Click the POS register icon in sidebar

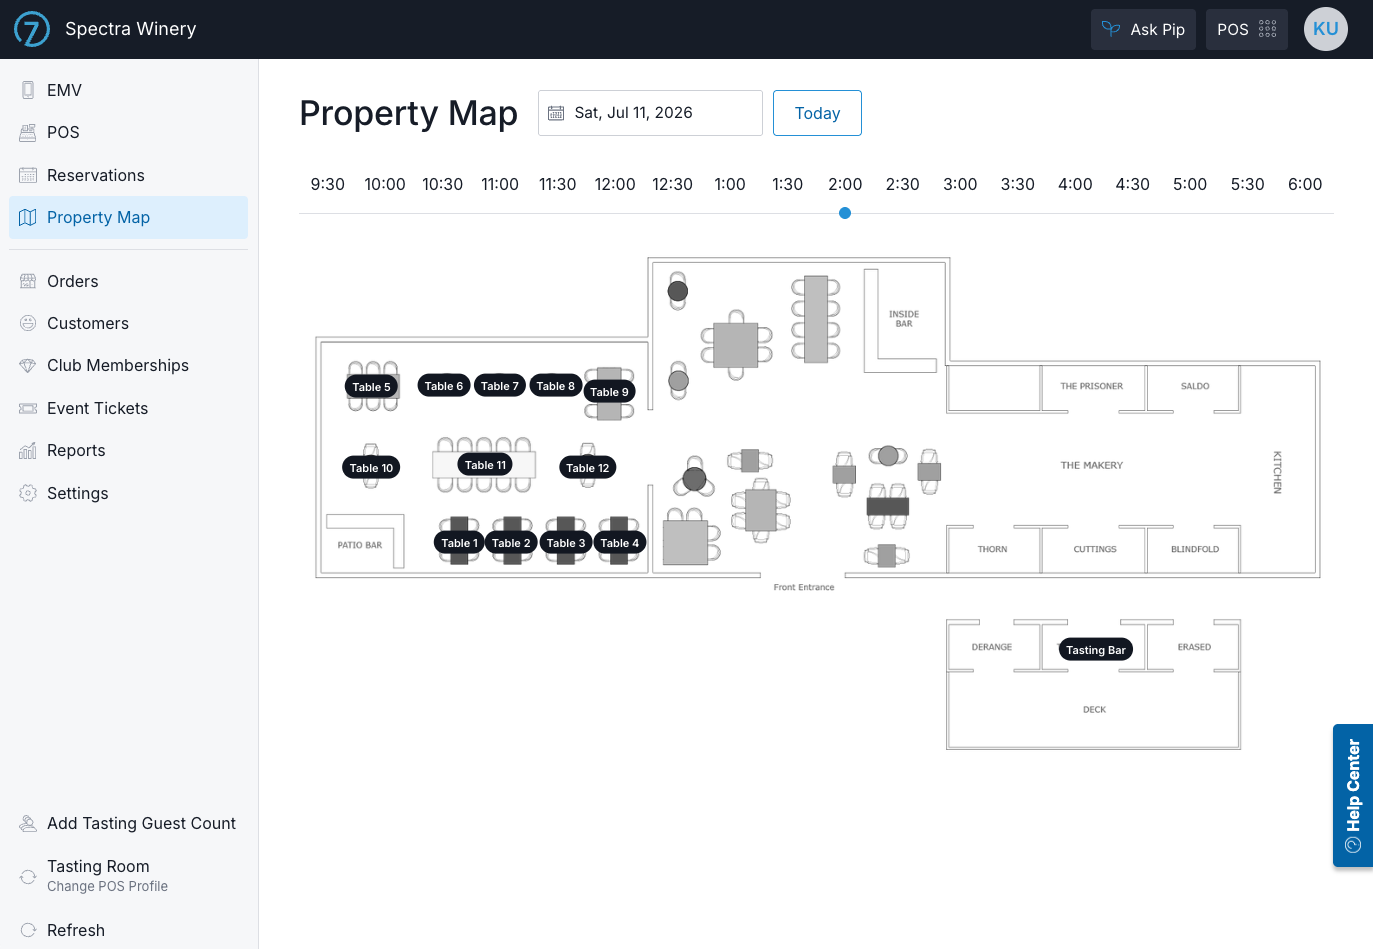point(28,132)
